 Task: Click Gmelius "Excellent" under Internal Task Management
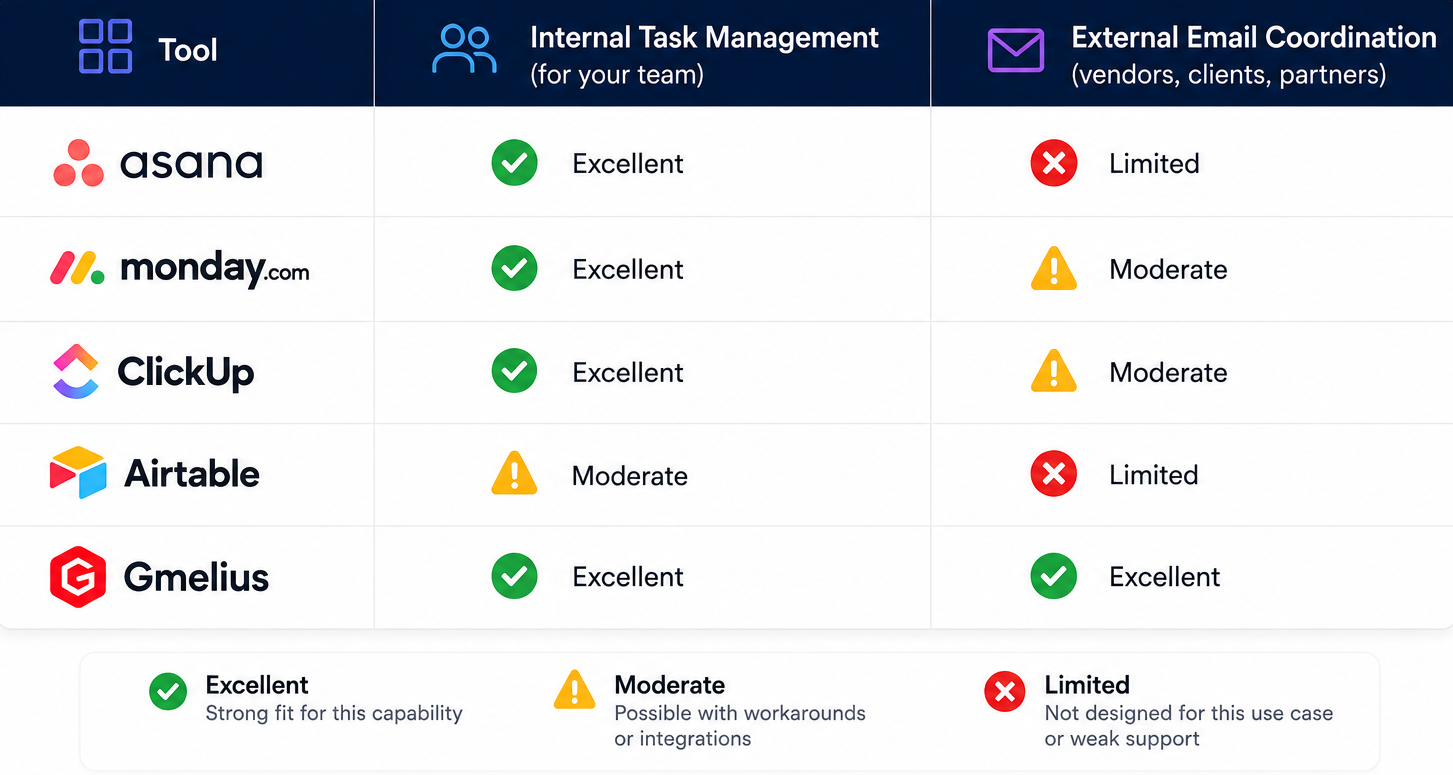pos(628,577)
